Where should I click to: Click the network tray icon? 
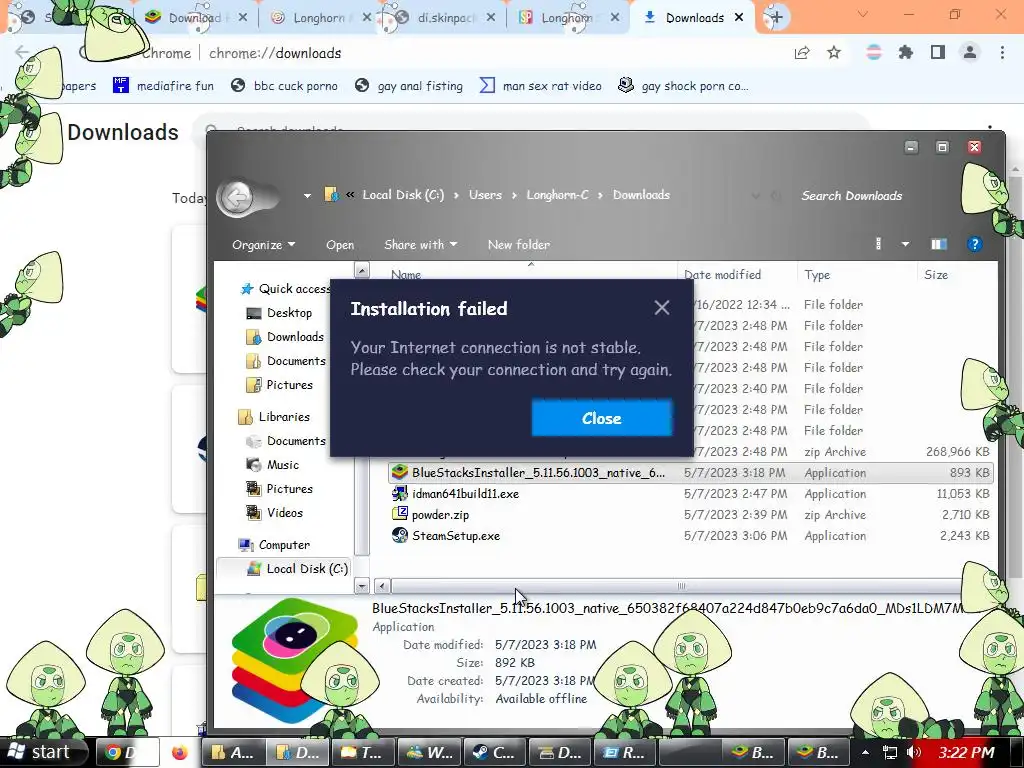pos(889,752)
